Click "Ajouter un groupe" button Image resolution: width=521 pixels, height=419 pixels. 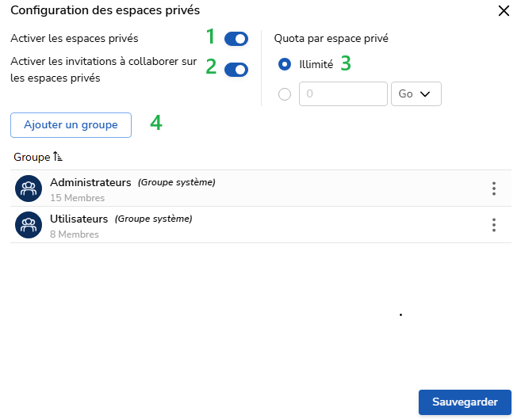[71, 125]
